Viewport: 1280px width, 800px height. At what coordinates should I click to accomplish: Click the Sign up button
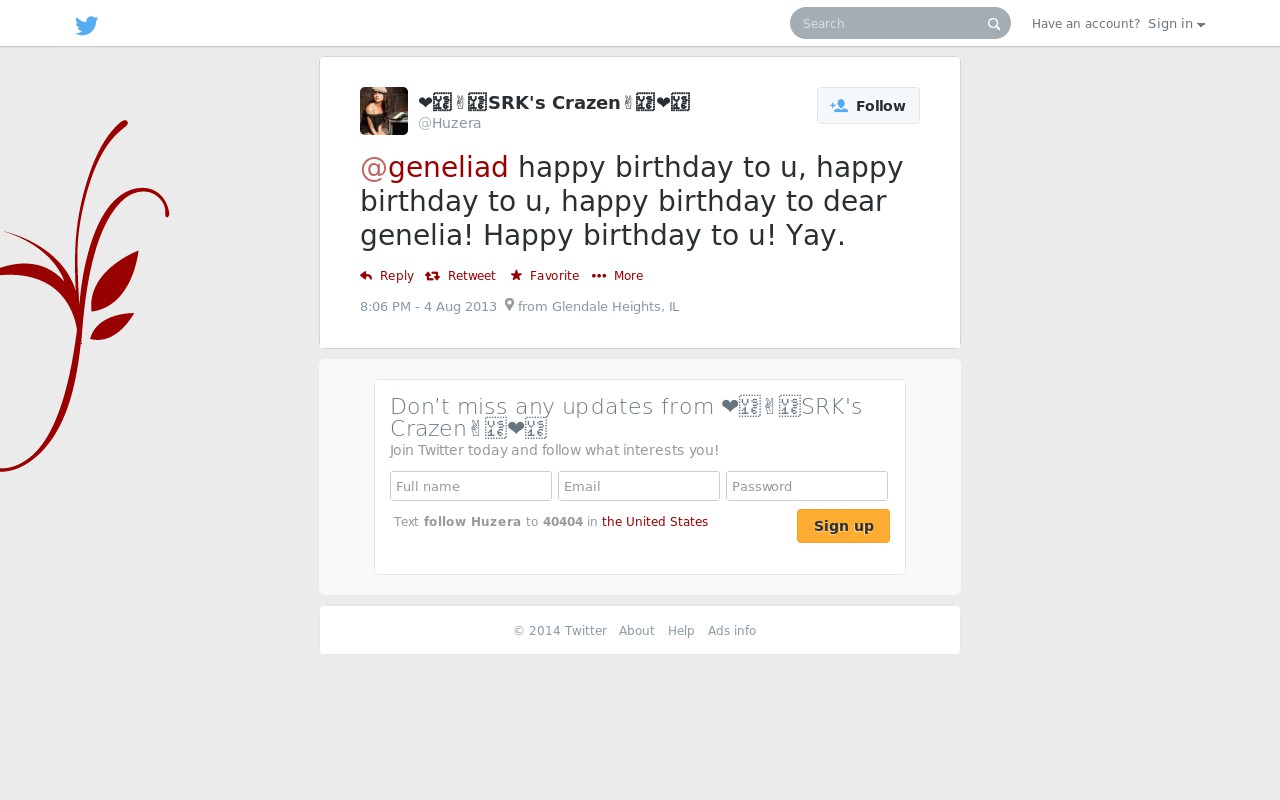tap(843, 526)
